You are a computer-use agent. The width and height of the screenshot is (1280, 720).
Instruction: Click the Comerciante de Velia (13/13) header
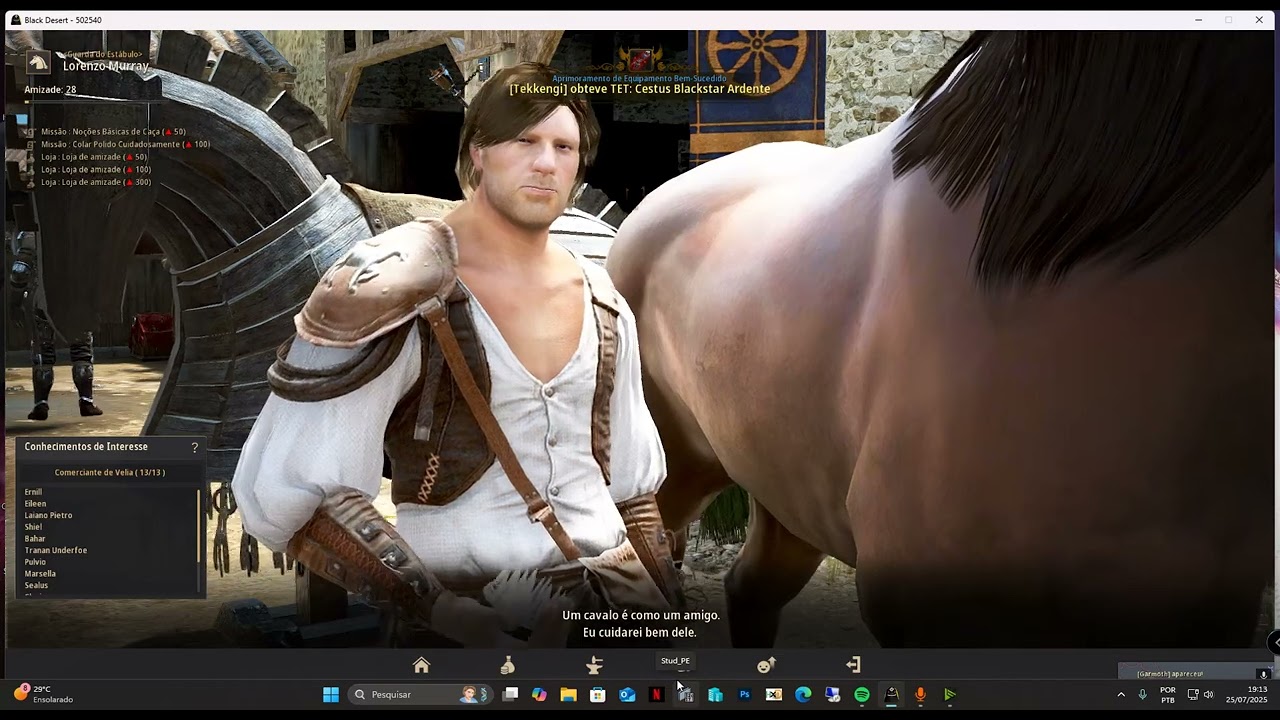click(x=110, y=472)
